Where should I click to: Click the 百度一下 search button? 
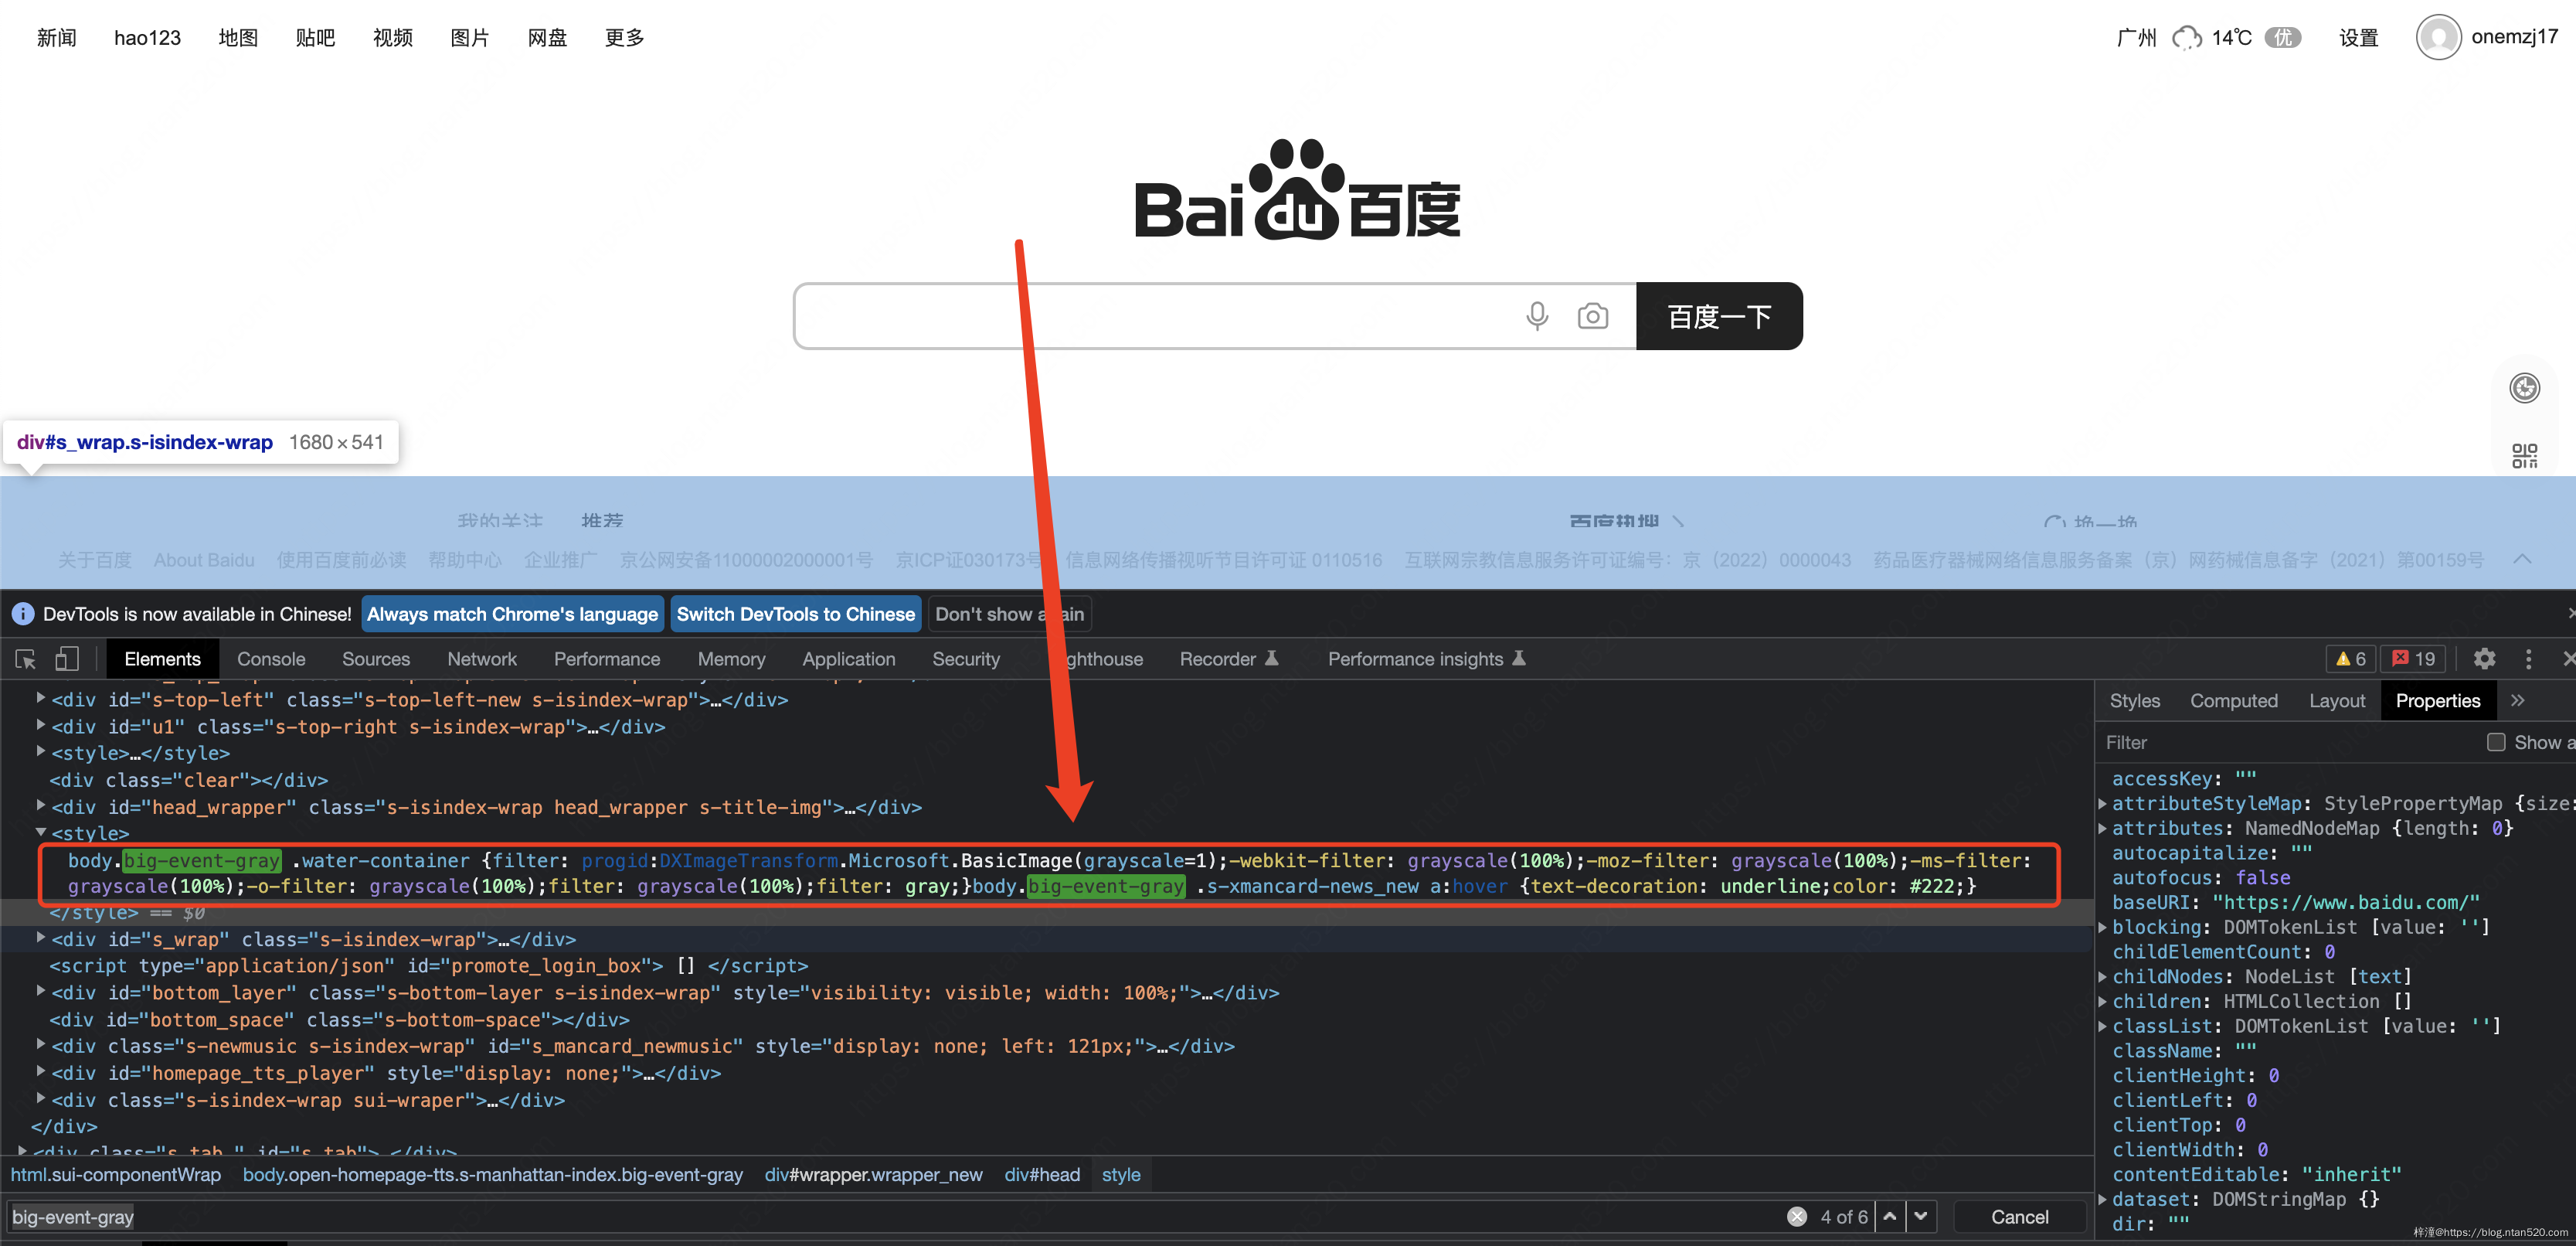tap(1719, 316)
